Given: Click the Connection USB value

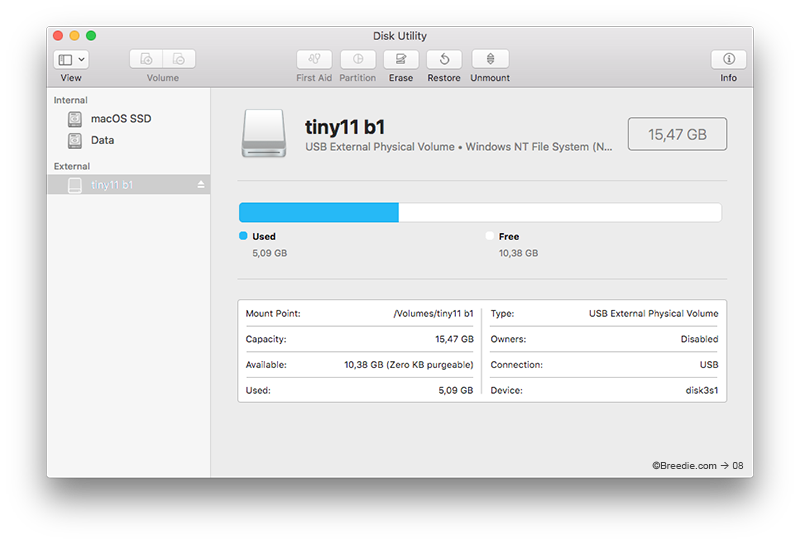Looking at the screenshot, I should pyautogui.click(x=709, y=365).
